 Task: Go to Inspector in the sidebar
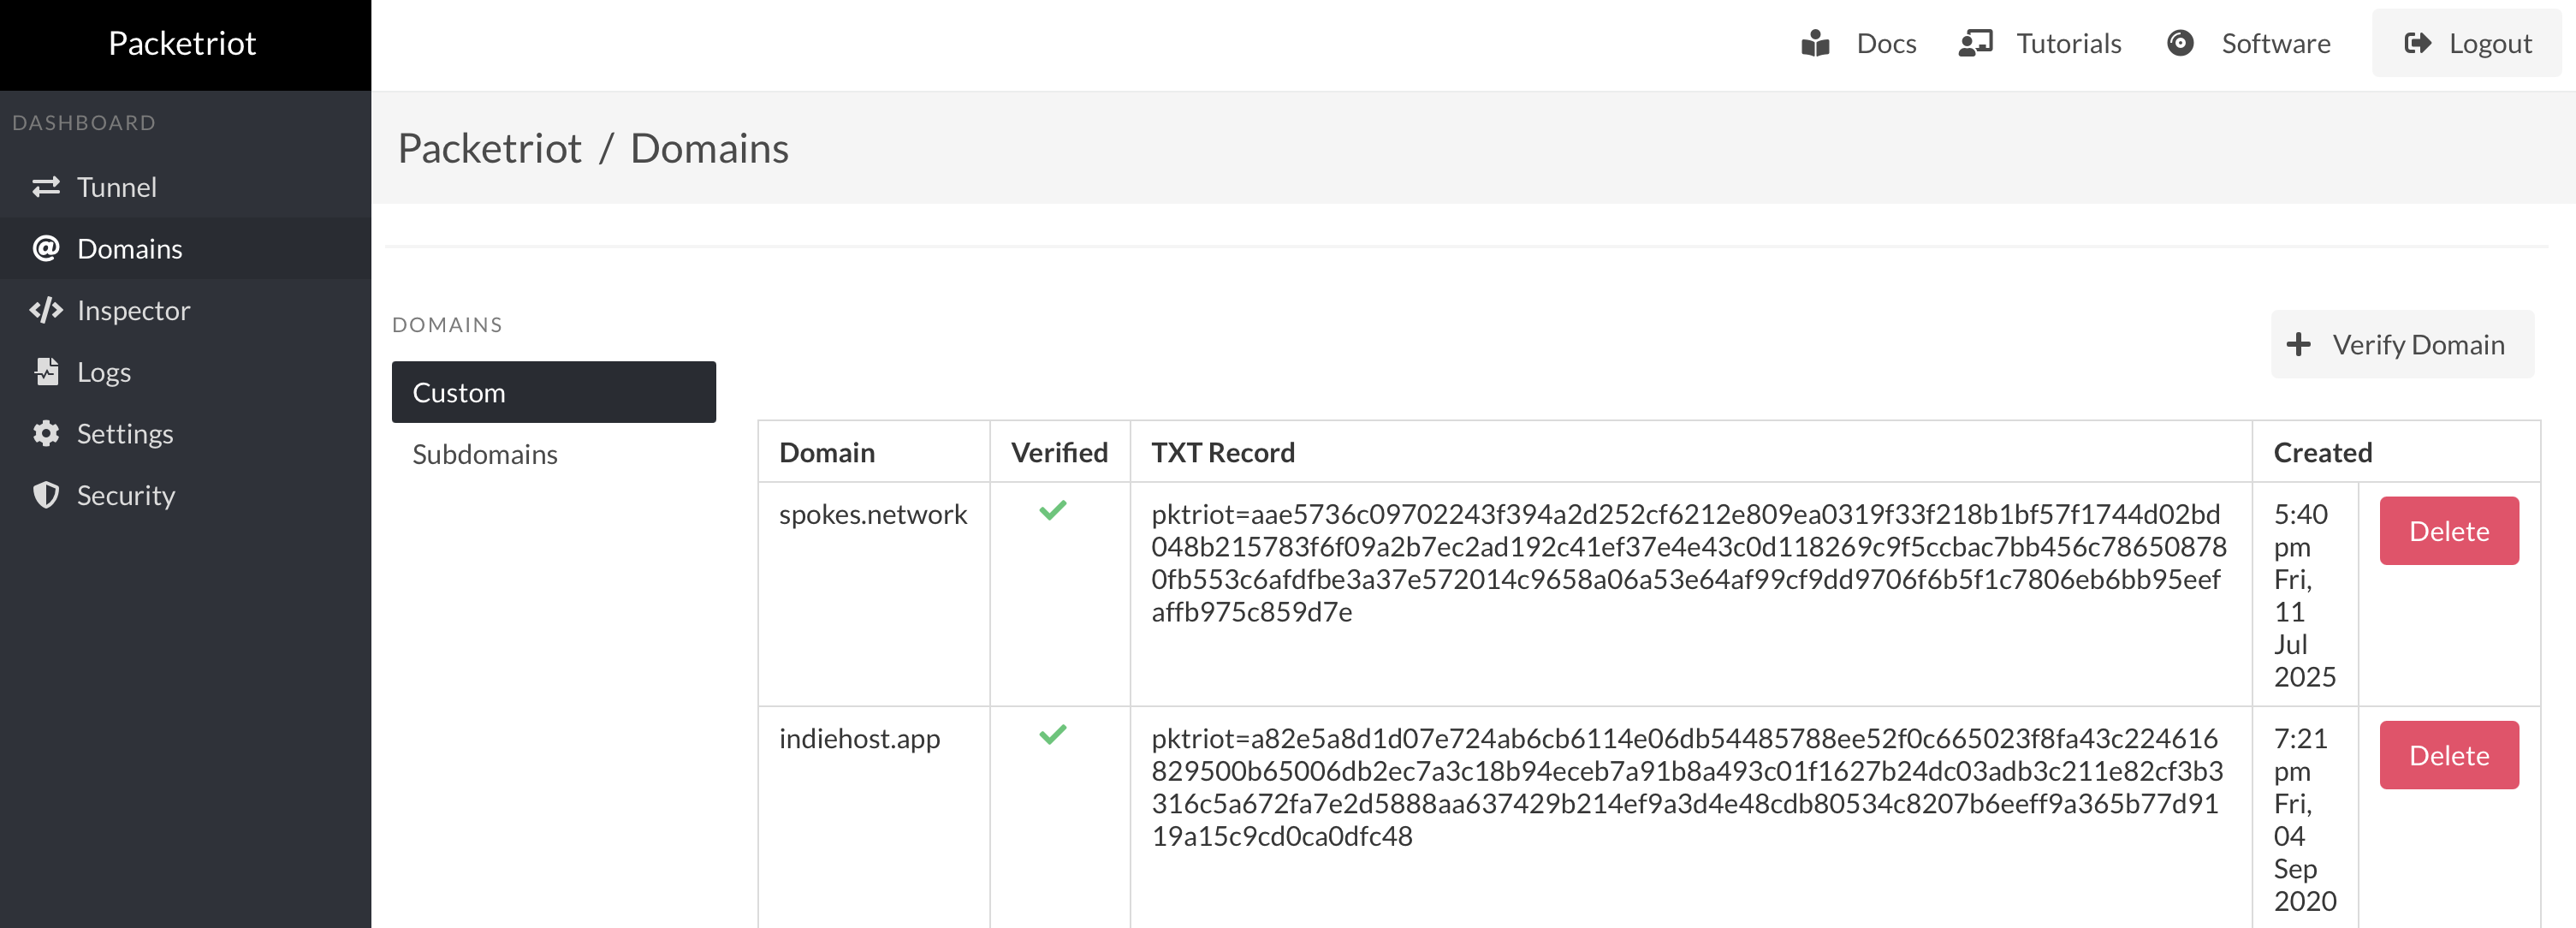[186, 310]
